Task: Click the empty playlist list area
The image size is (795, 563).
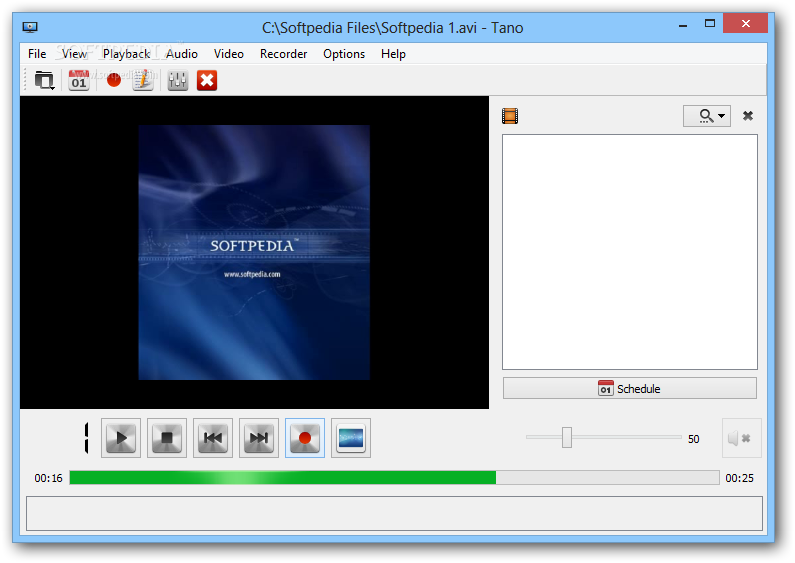Action: click(630, 252)
